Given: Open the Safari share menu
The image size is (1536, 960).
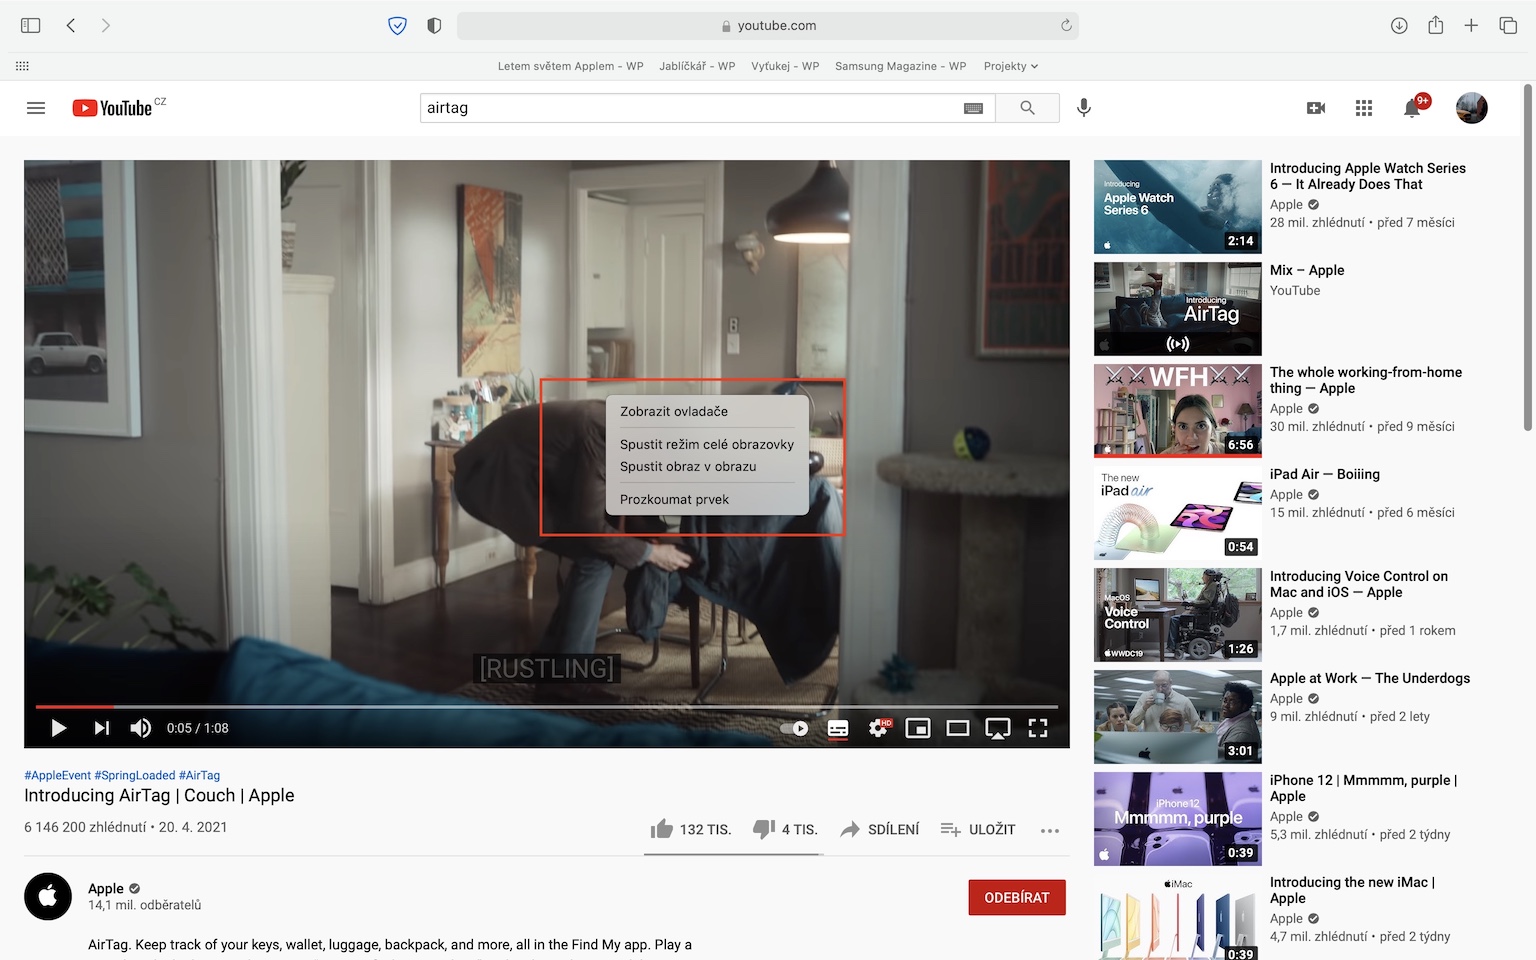Looking at the screenshot, I should [1435, 25].
